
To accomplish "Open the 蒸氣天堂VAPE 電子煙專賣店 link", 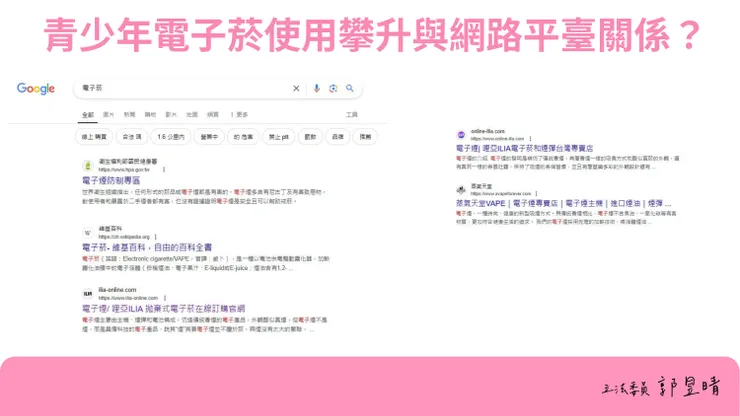I will pyautogui.click(x=563, y=204).
